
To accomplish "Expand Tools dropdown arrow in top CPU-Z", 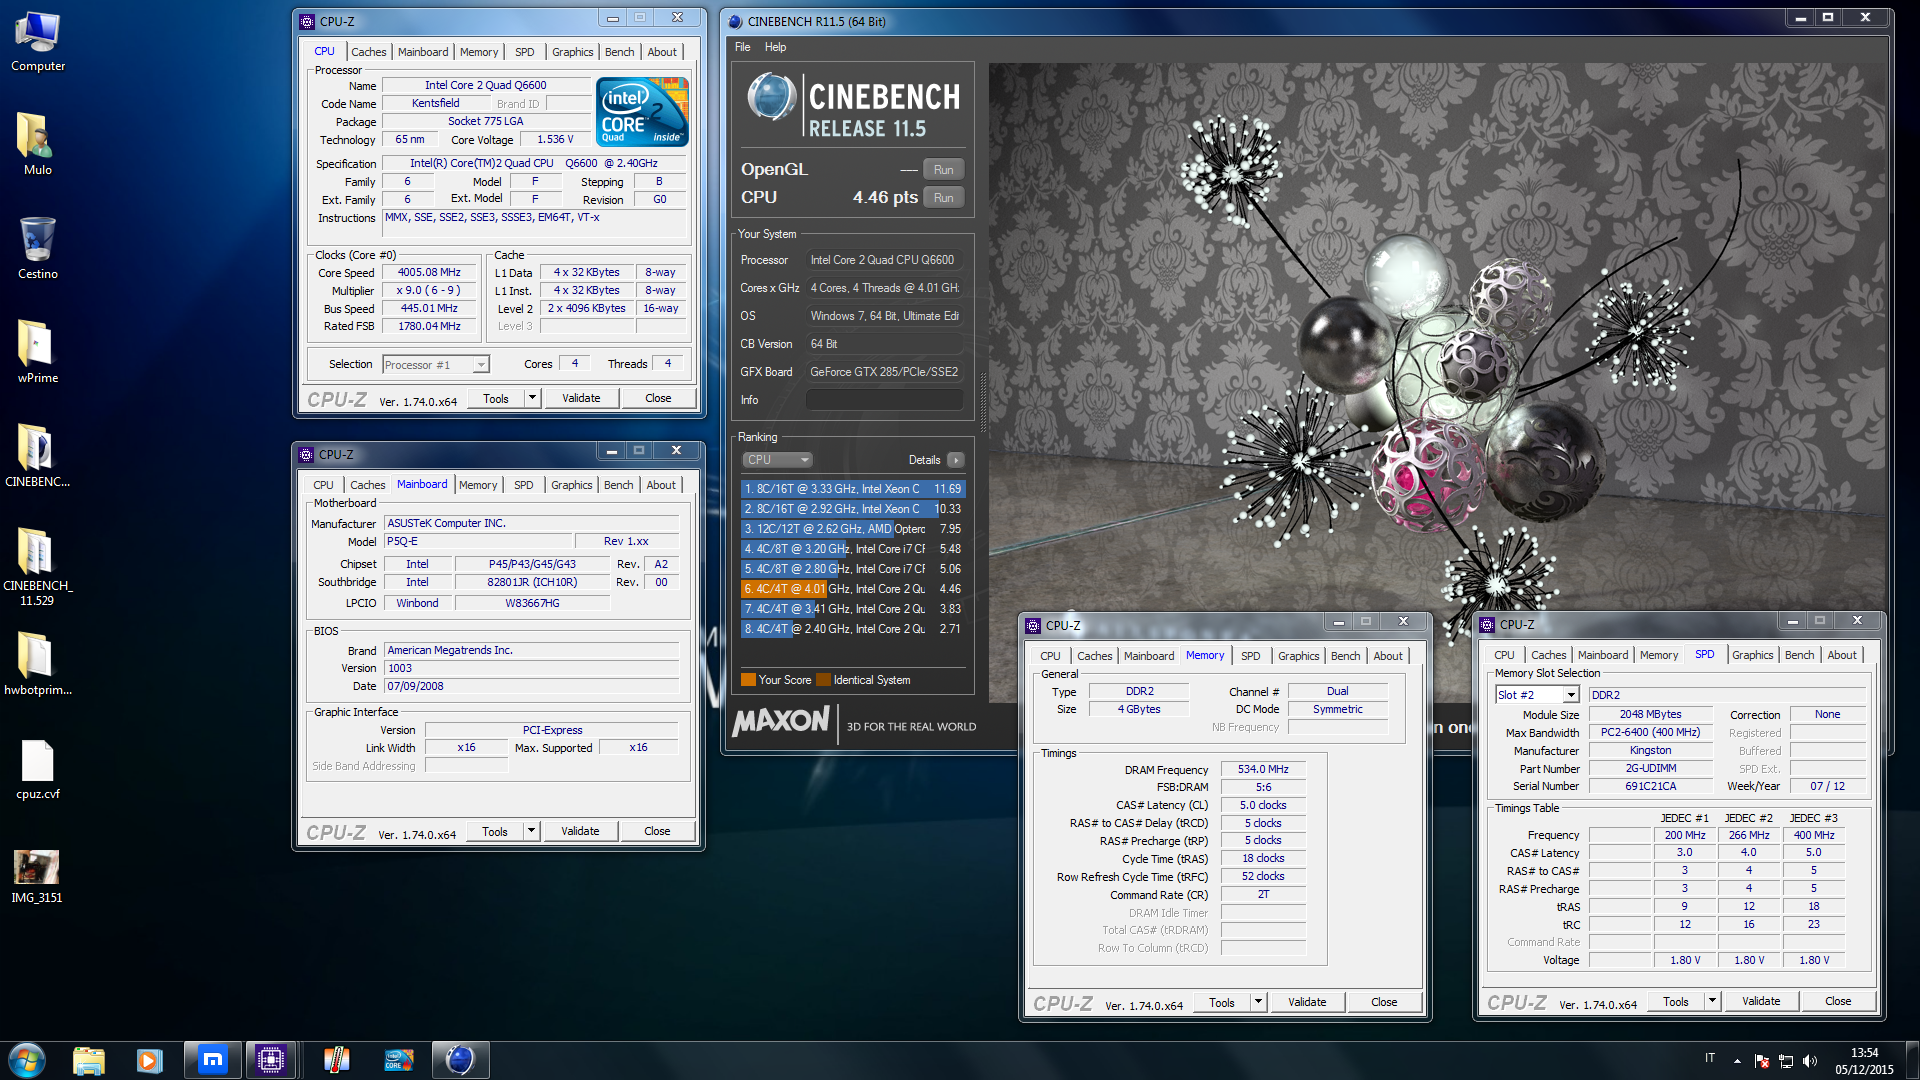I will [x=532, y=398].
